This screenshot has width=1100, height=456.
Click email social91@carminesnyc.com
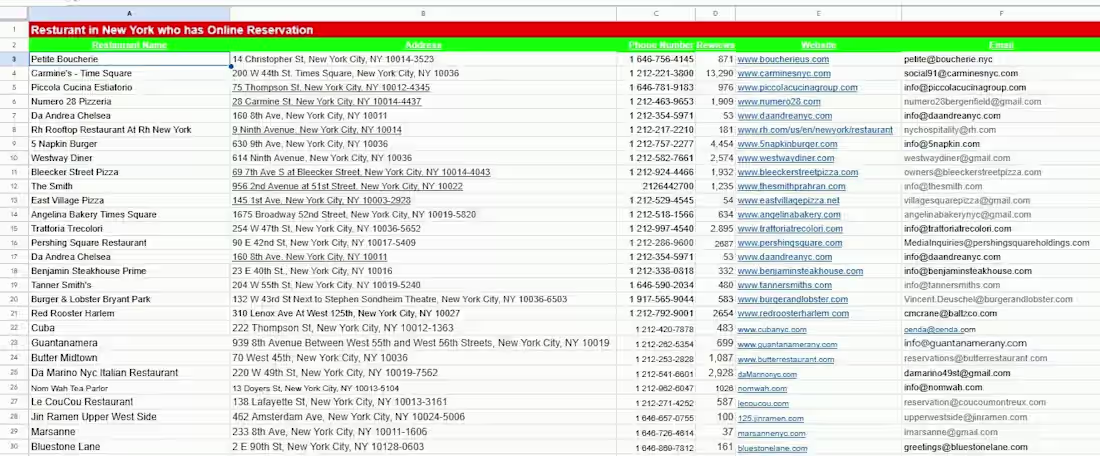(961, 74)
